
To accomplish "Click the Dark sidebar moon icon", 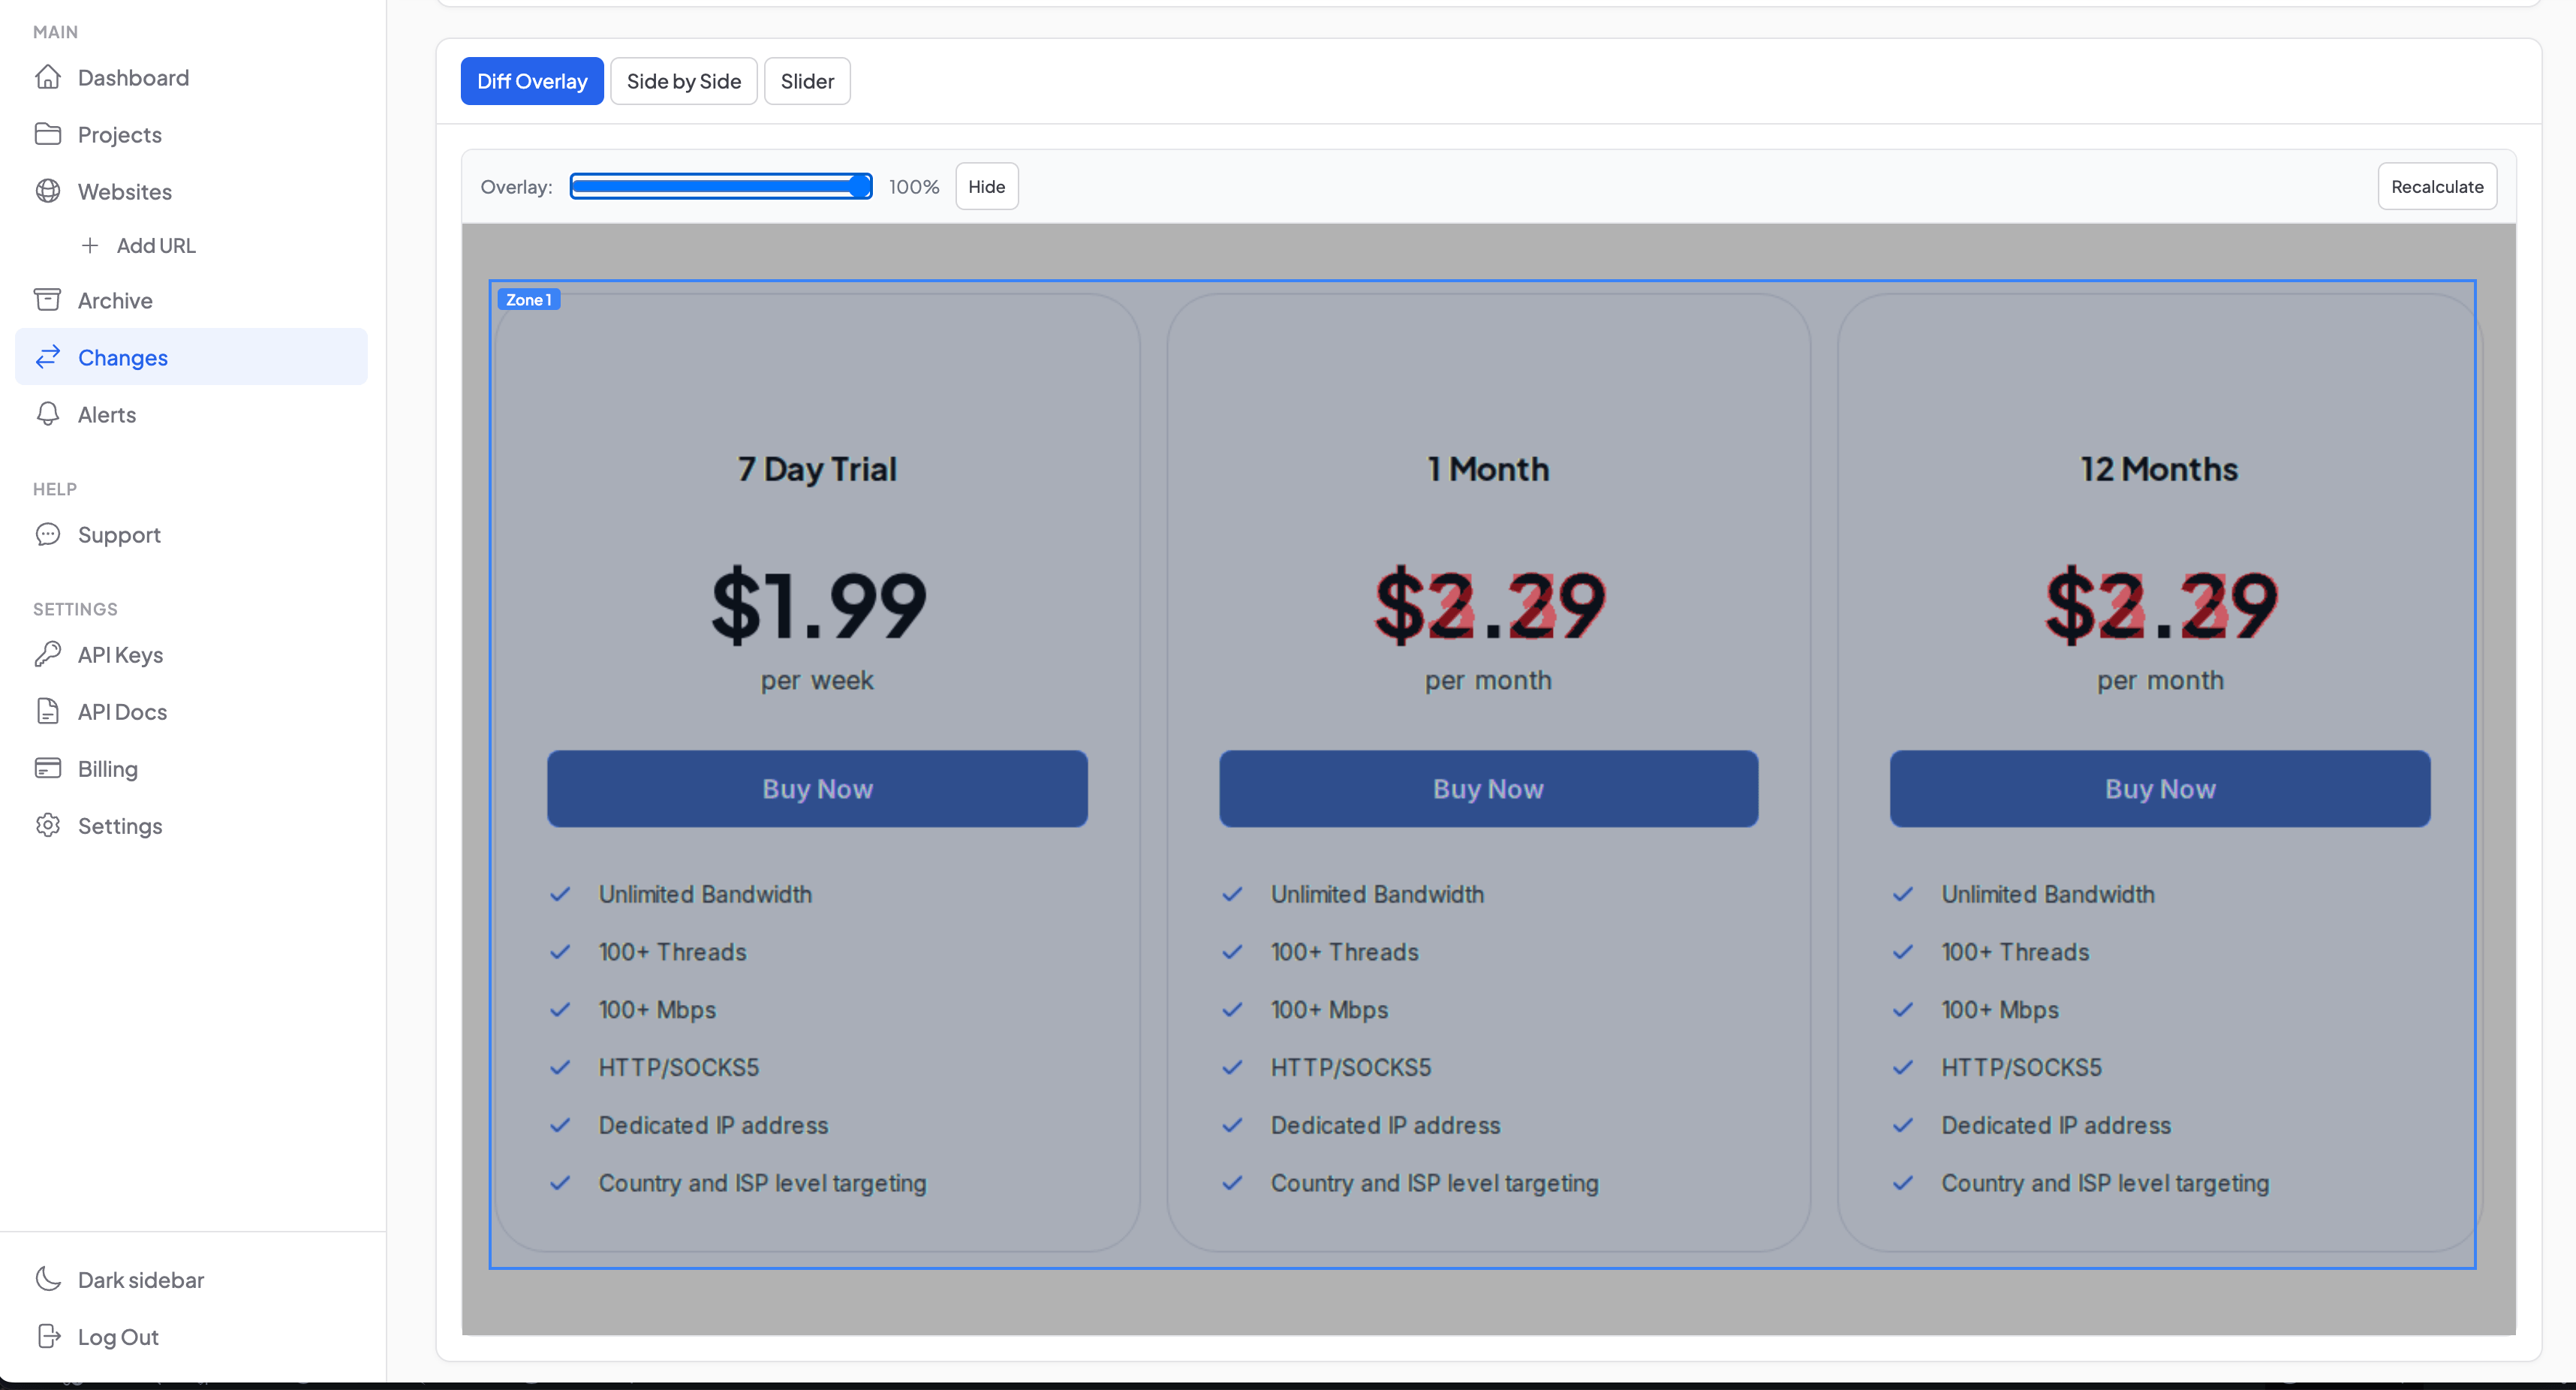I will tap(48, 1279).
